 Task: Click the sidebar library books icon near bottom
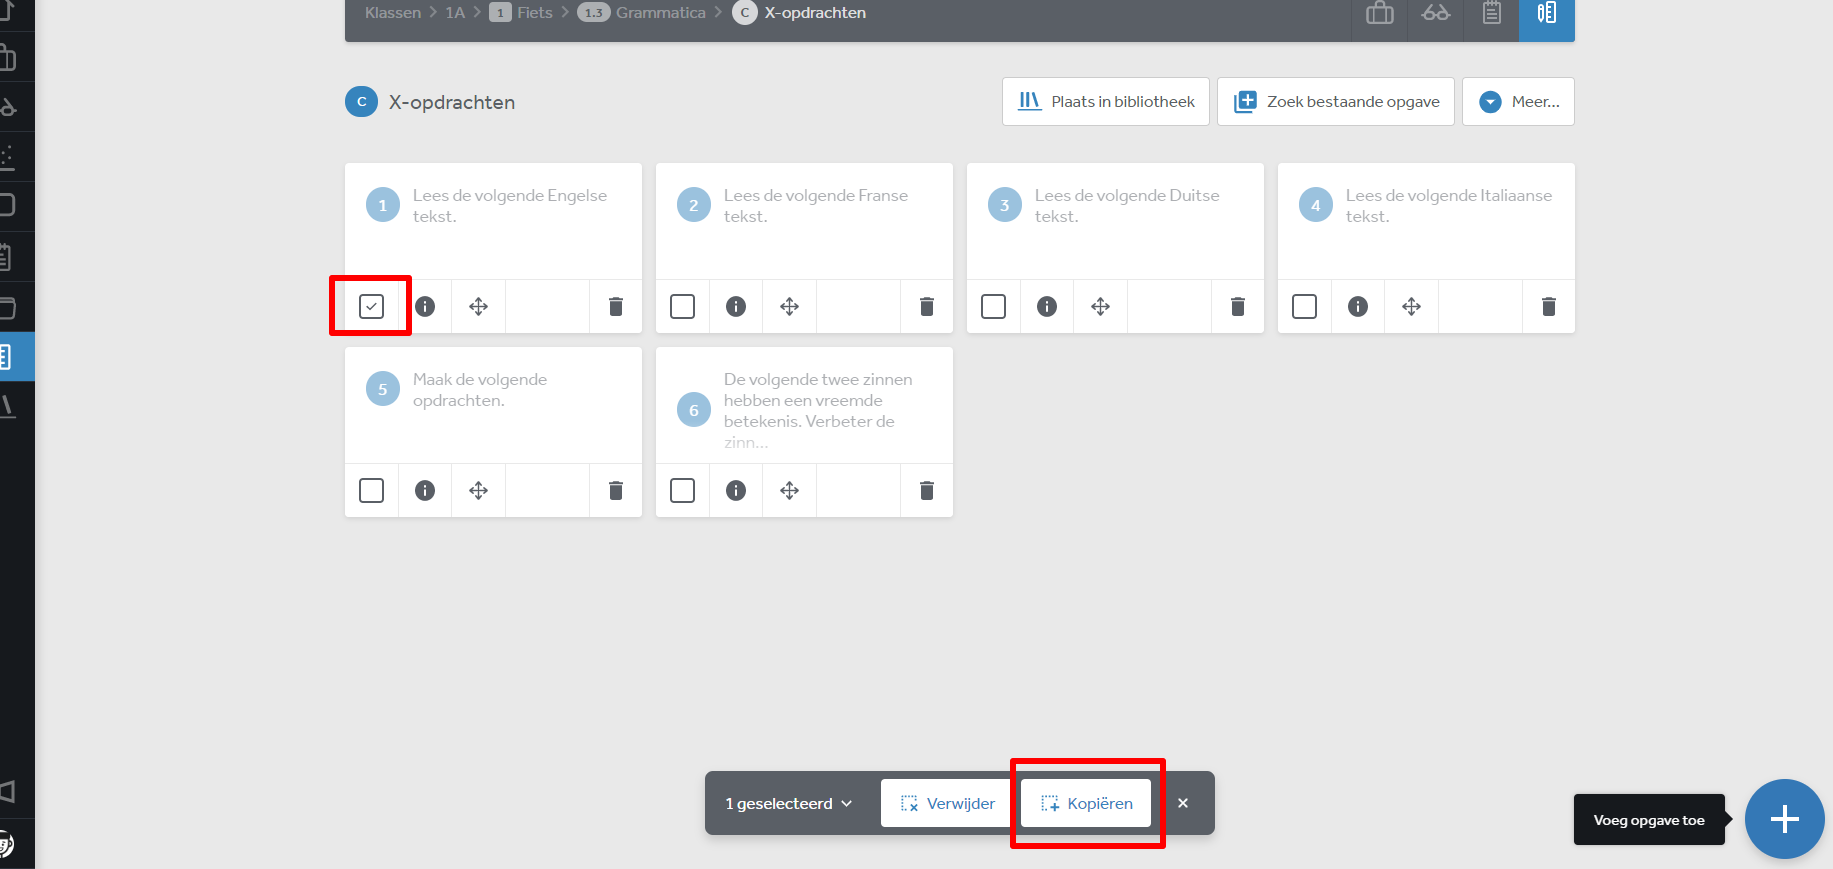[8, 406]
